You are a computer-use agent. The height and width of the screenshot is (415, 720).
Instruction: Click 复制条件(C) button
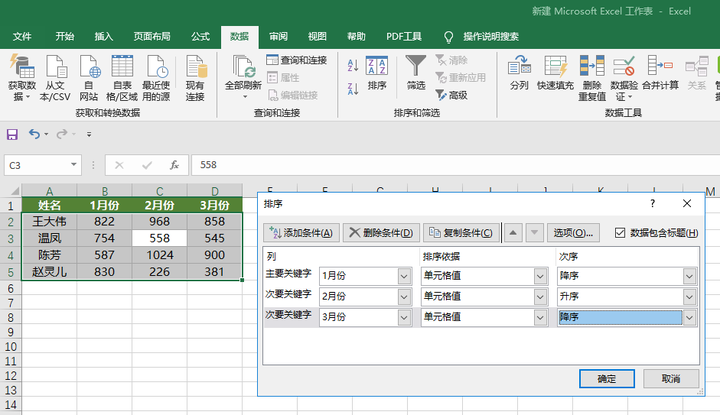click(x=461, y=233)
